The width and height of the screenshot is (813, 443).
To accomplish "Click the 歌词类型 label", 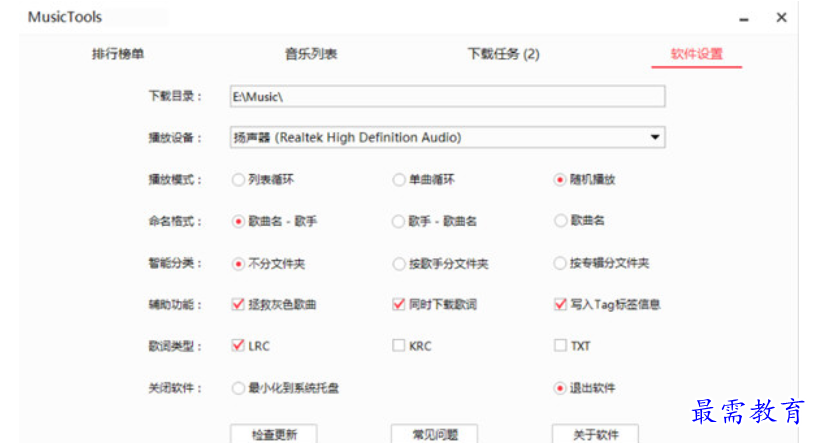I will point(175,346).
